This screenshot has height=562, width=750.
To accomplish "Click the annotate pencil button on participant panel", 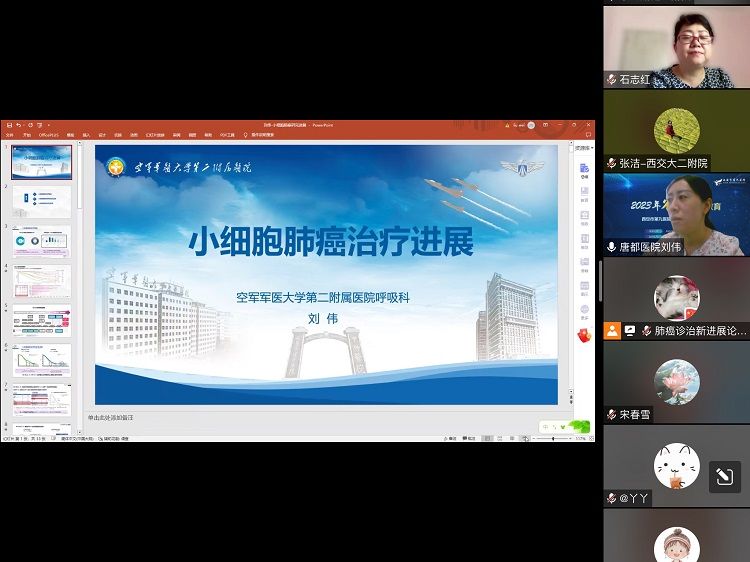I will (x=725, y=476).
